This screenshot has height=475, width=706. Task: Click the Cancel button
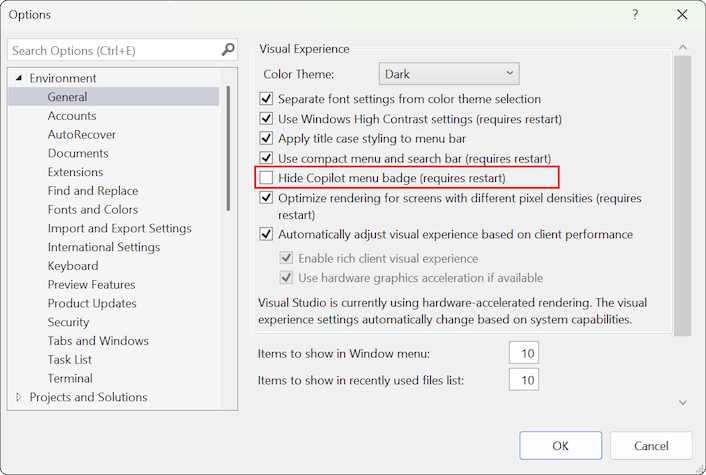click(650, 446)
